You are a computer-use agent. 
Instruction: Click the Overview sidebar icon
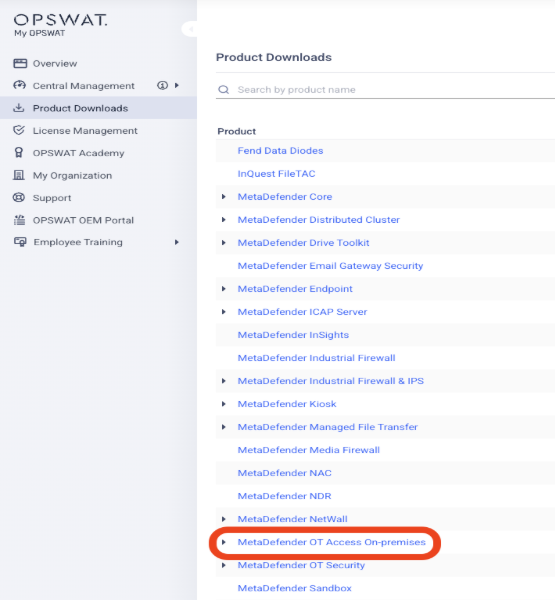click(20, 63)
